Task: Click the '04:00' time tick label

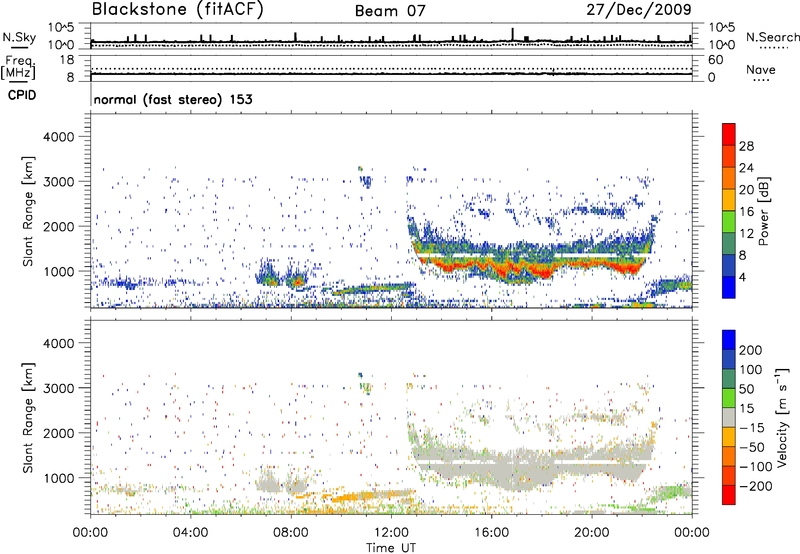Action: point(190,533)
